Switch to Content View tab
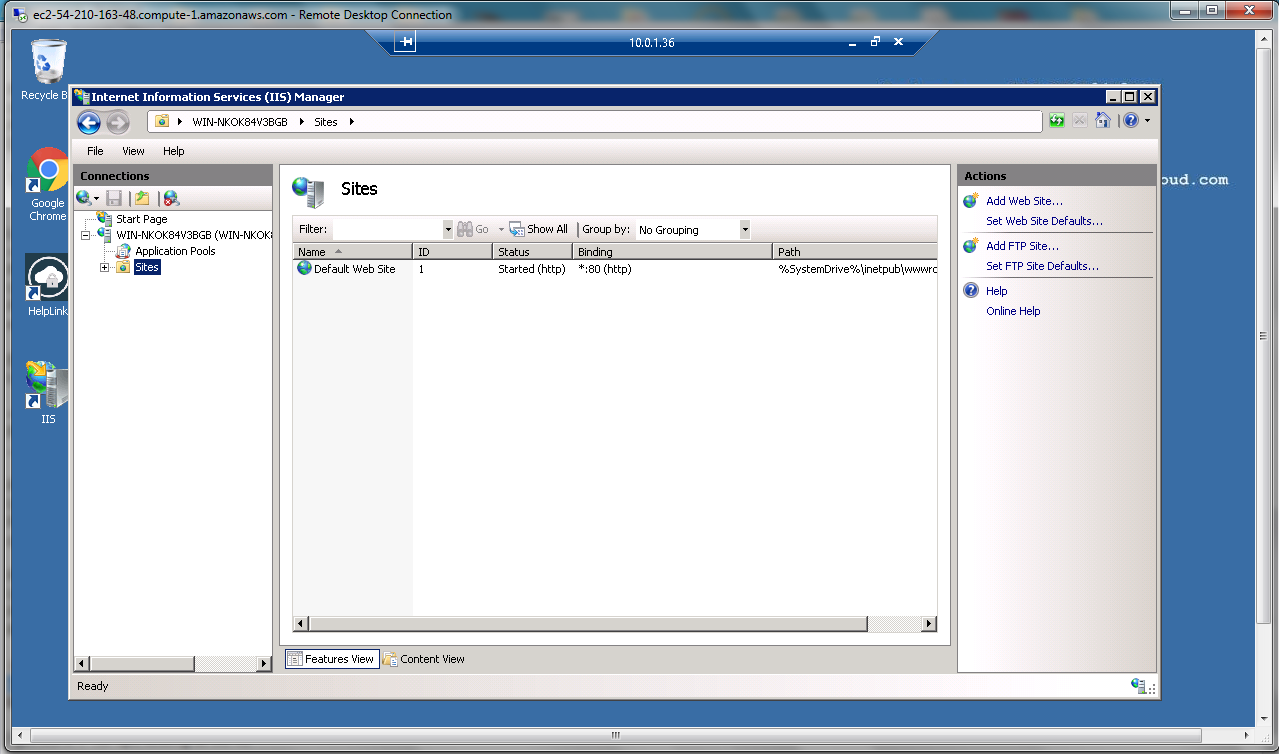The image size is (1279, 754). (424, 659)
